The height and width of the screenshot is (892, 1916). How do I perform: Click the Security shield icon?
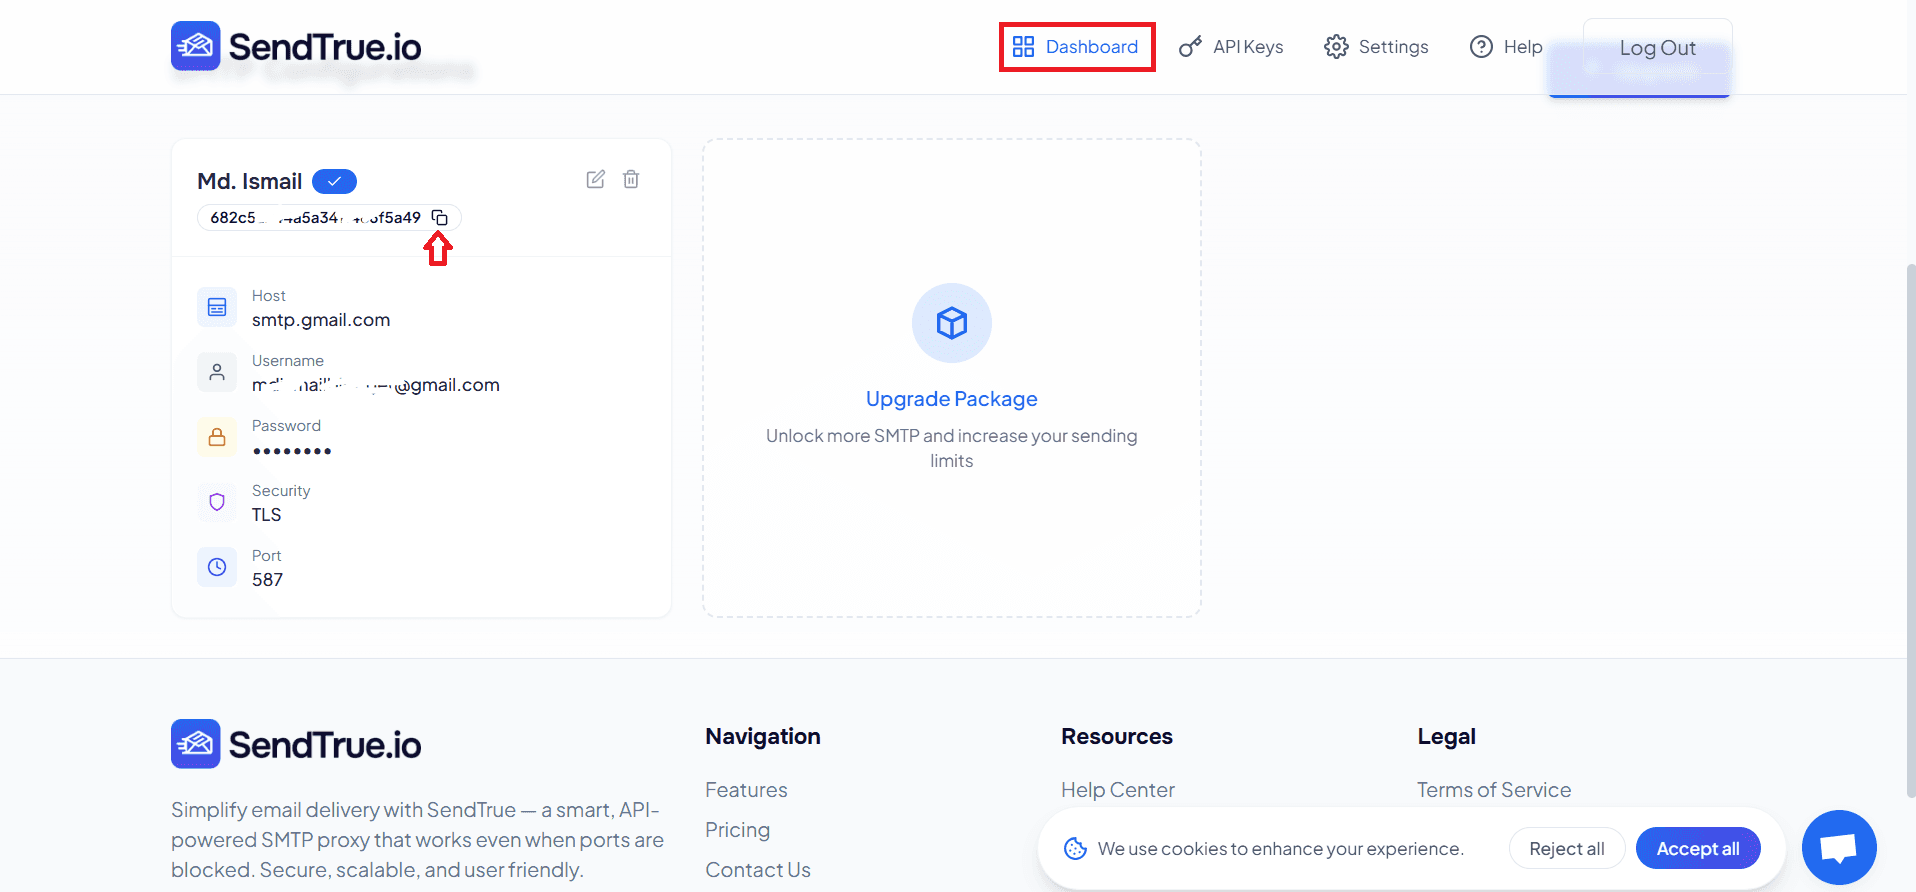pyautogui.click(x=217, y=502)
